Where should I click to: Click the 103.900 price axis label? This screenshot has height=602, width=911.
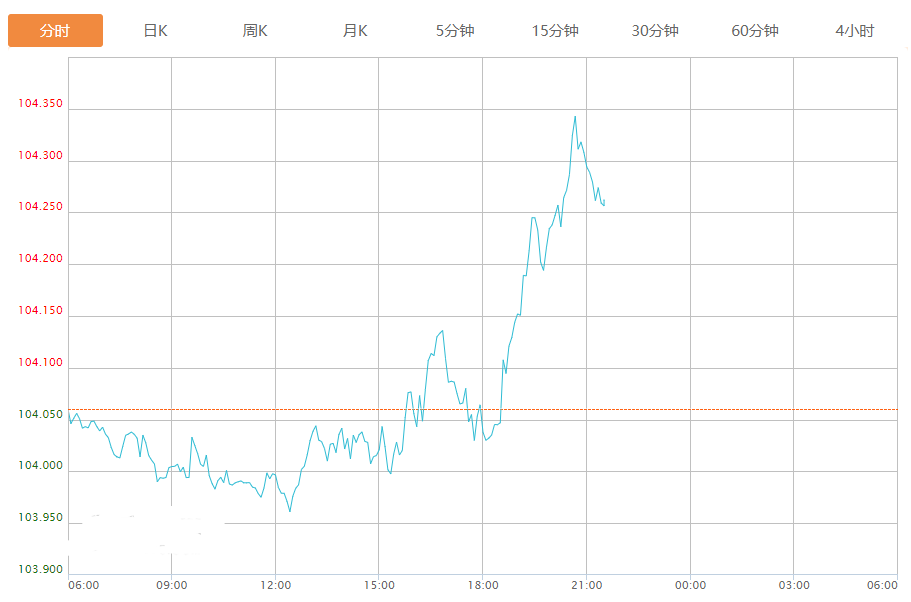40,569
